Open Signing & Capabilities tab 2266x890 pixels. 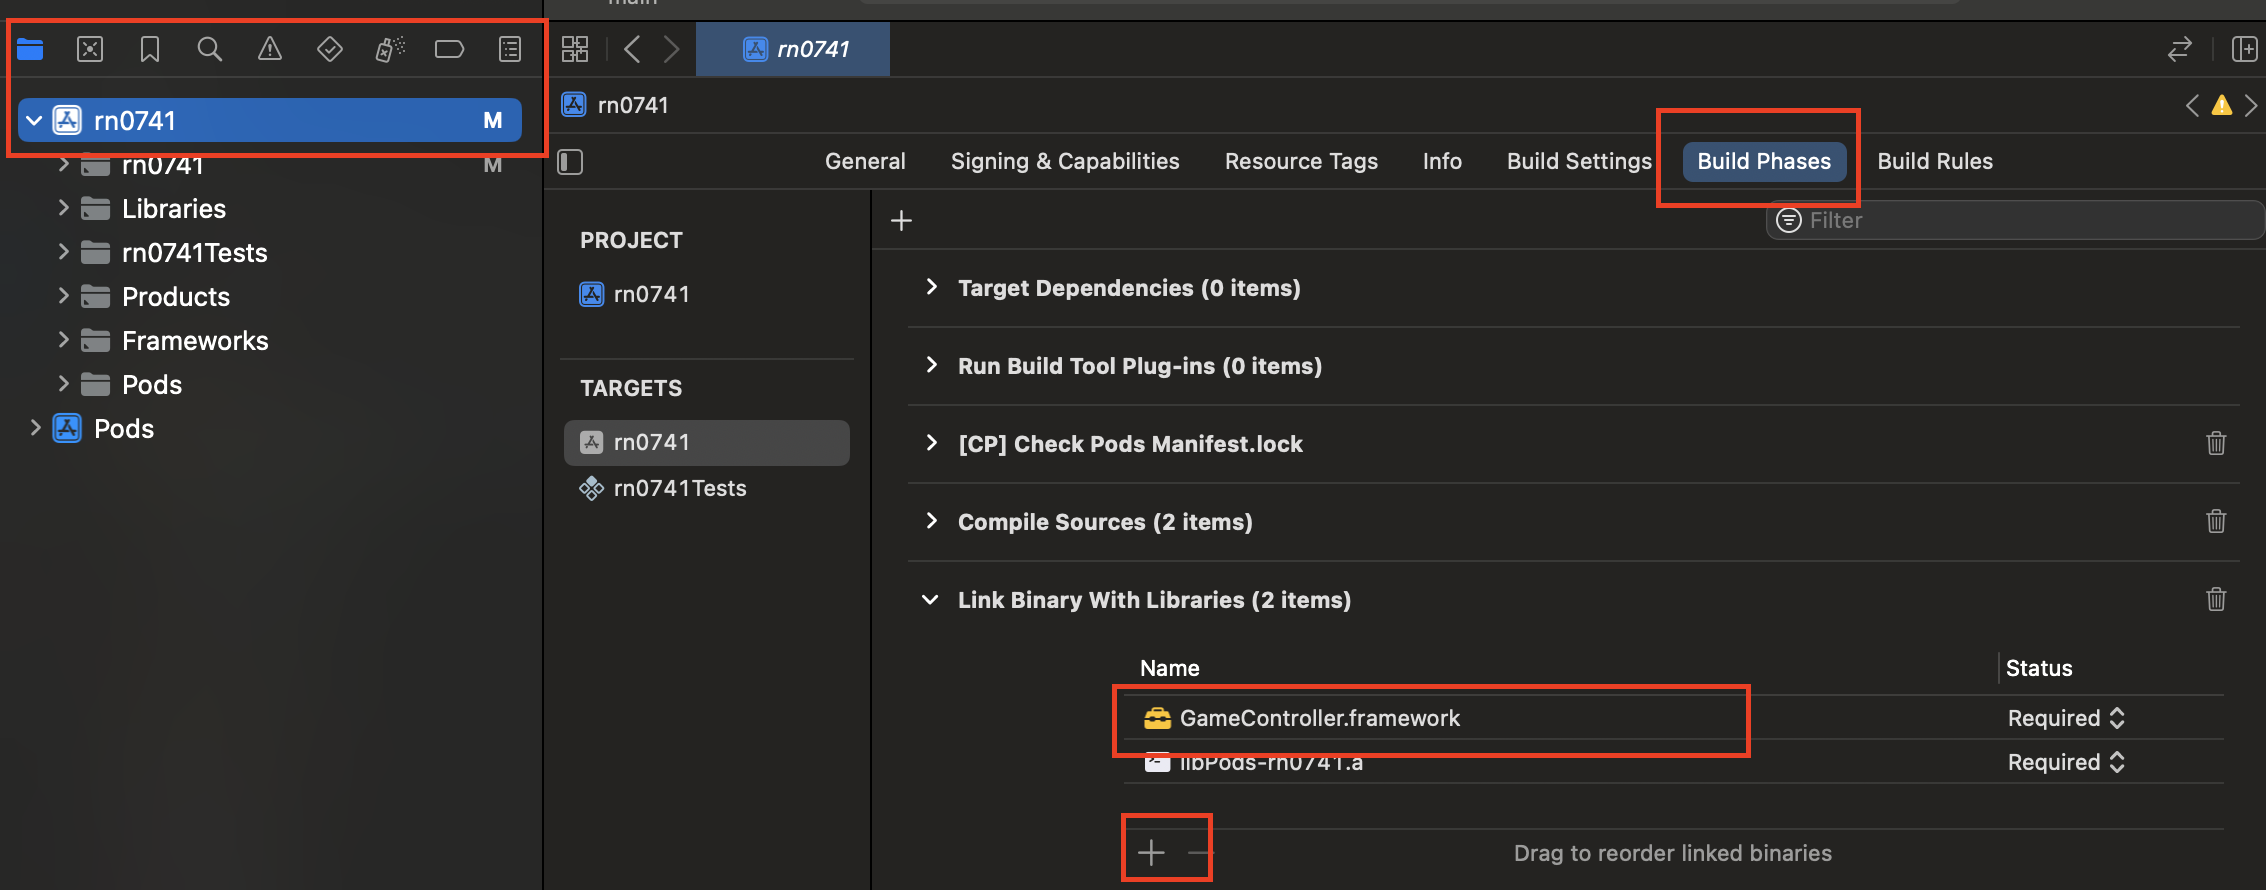tap(1065, 161)
